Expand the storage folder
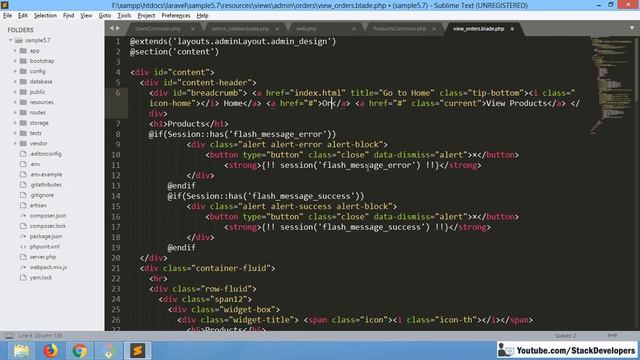The height and width of the screenshot is (360, 640). (x=15, y=123)
